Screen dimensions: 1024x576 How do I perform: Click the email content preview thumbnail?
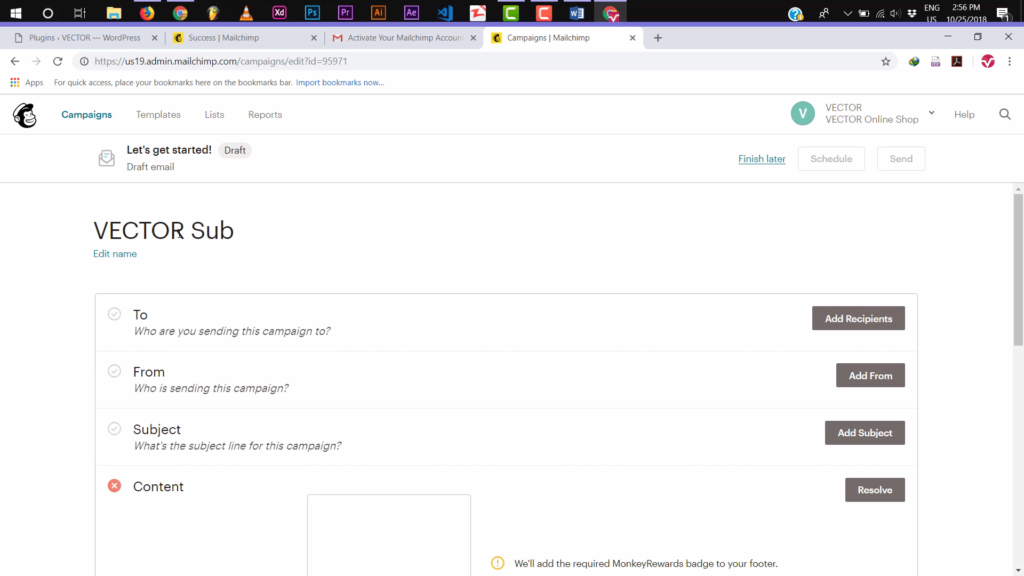point(389,535)
